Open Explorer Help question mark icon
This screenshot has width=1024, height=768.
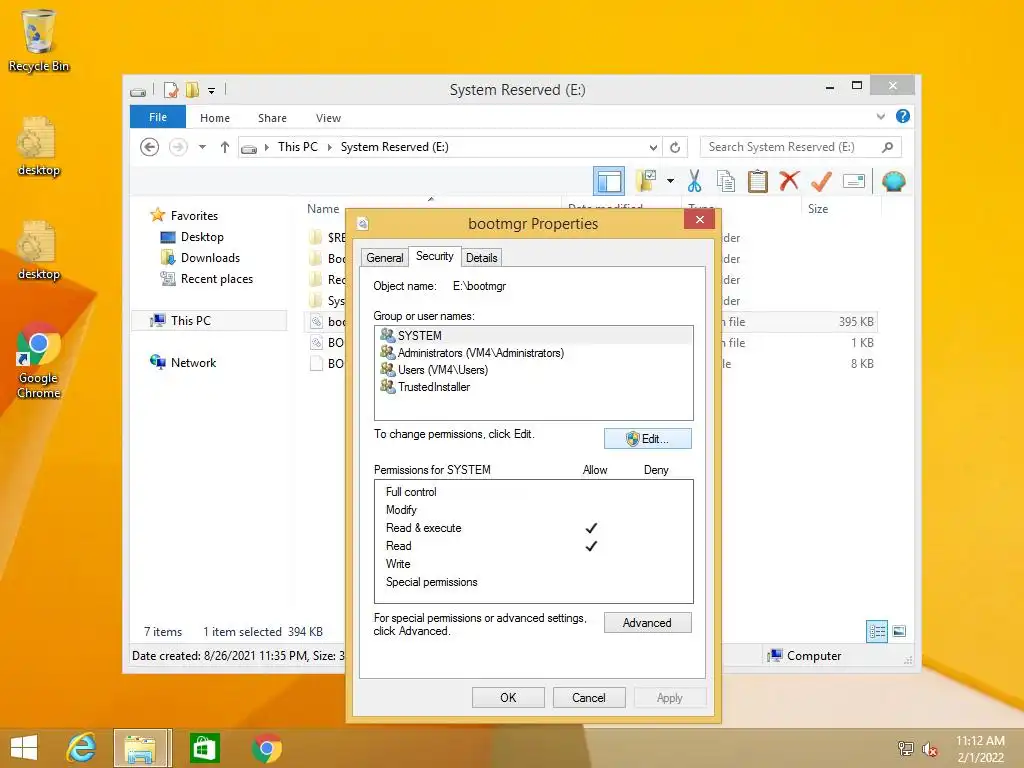[903, 116]
